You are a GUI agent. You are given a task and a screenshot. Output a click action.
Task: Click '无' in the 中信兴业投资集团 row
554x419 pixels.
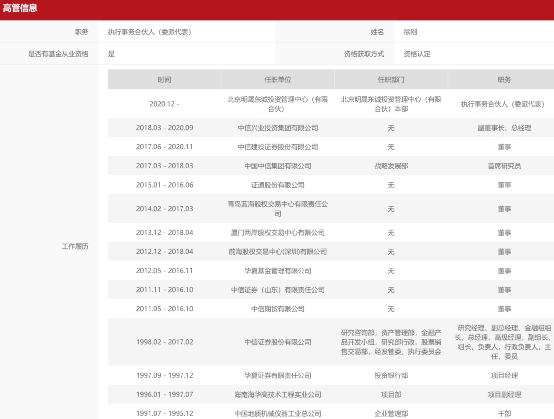point(391,128)
